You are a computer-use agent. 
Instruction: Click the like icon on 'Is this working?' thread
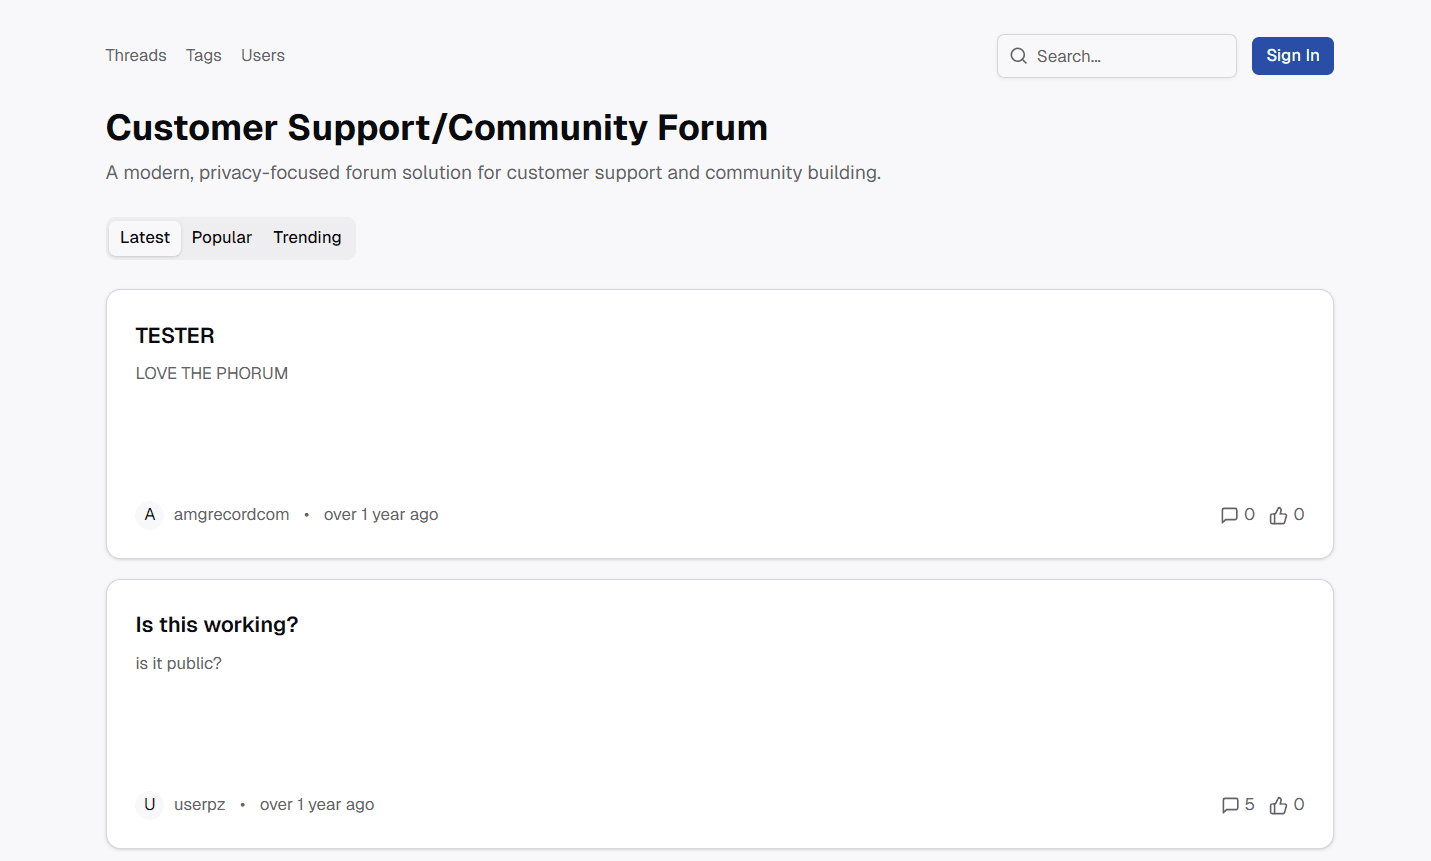pos(1279,804)
